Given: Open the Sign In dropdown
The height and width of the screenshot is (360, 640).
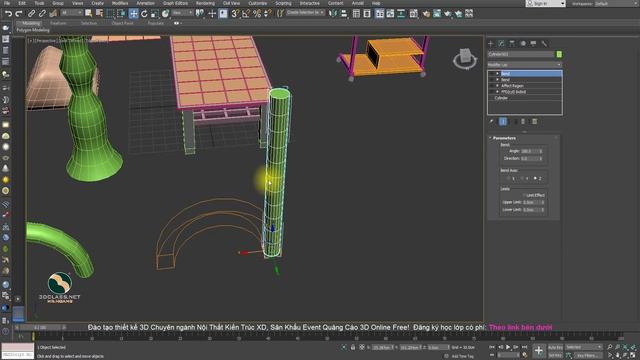Looking at the screenshot, I should tap(545, 3).
